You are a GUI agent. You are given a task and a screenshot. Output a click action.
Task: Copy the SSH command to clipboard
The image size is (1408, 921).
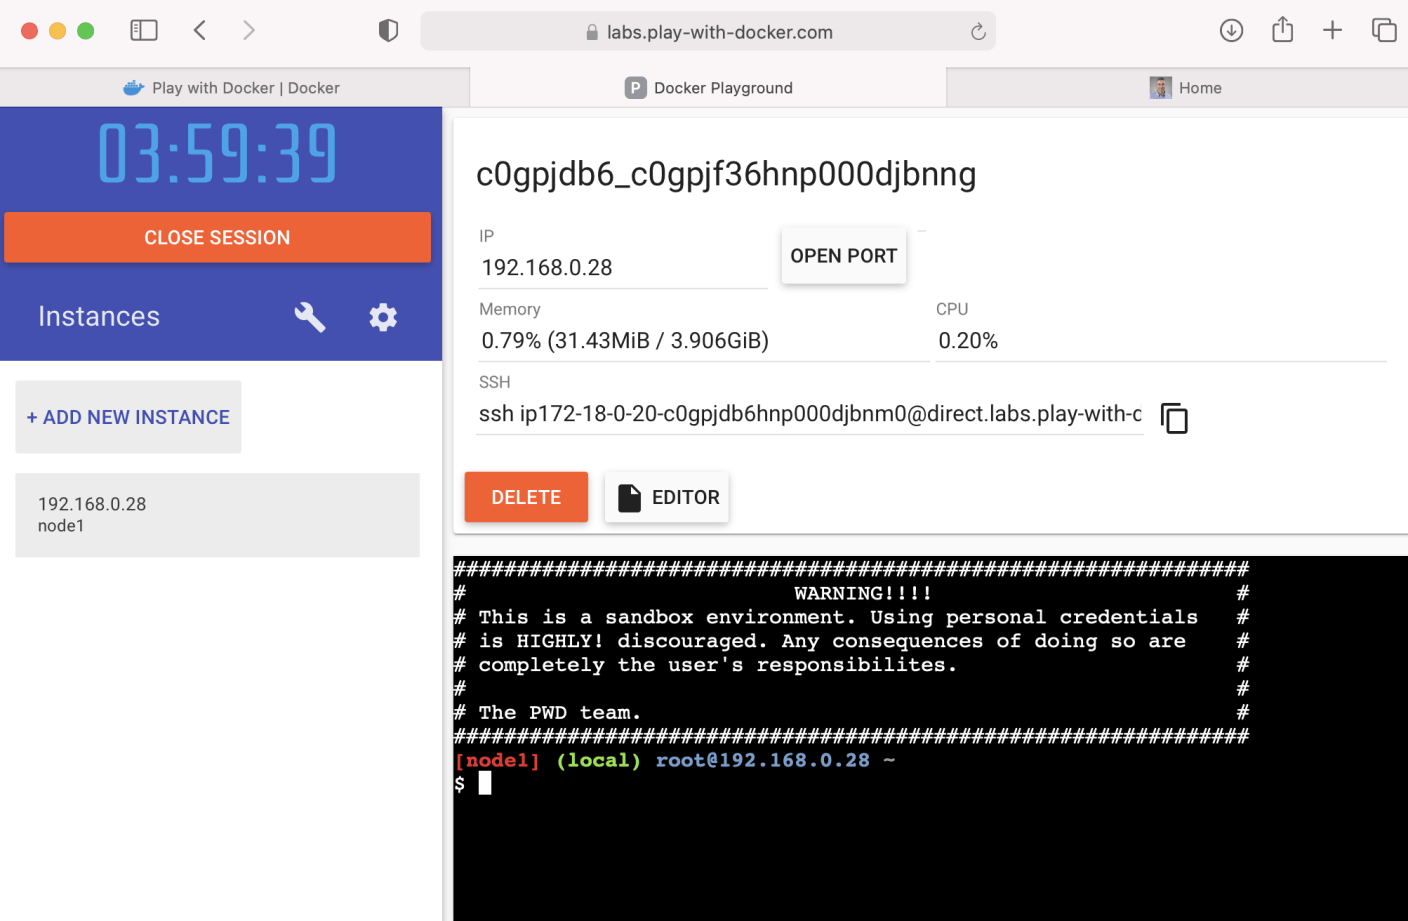coord(1174,417)
